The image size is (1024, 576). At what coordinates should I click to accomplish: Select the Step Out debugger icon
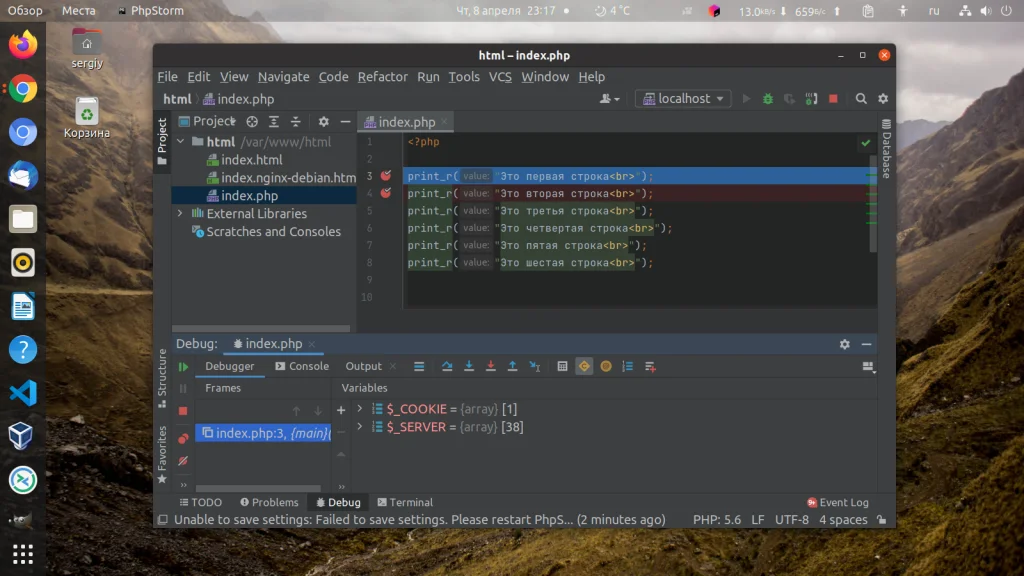pos(513,366)
